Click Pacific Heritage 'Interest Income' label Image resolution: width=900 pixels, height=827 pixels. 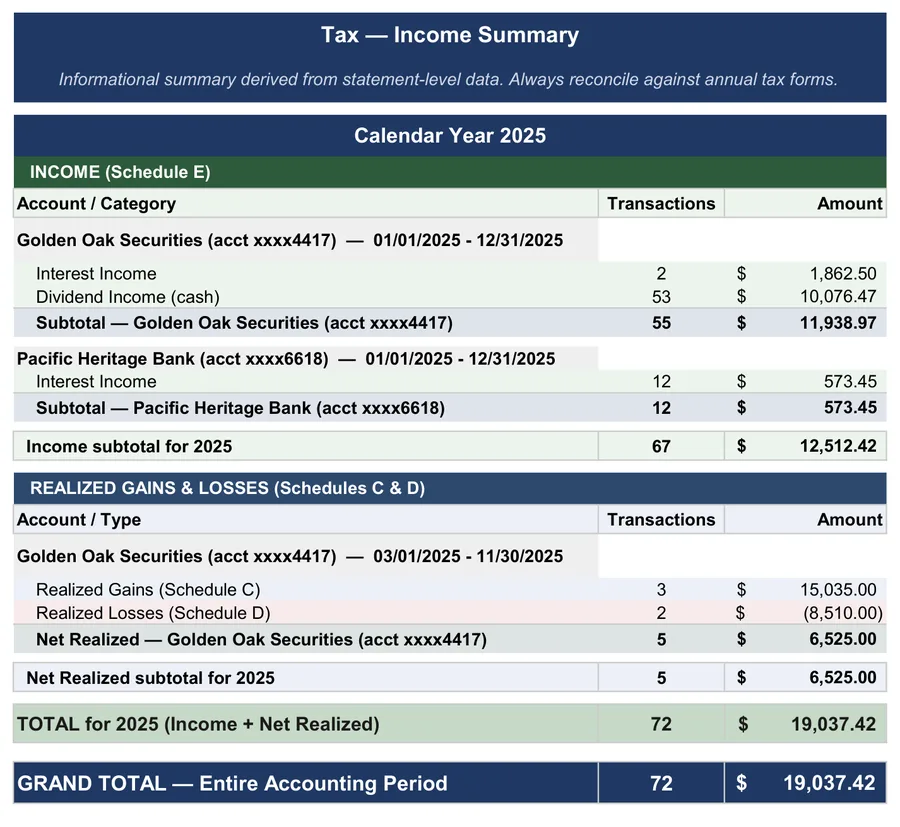[96, 382]
